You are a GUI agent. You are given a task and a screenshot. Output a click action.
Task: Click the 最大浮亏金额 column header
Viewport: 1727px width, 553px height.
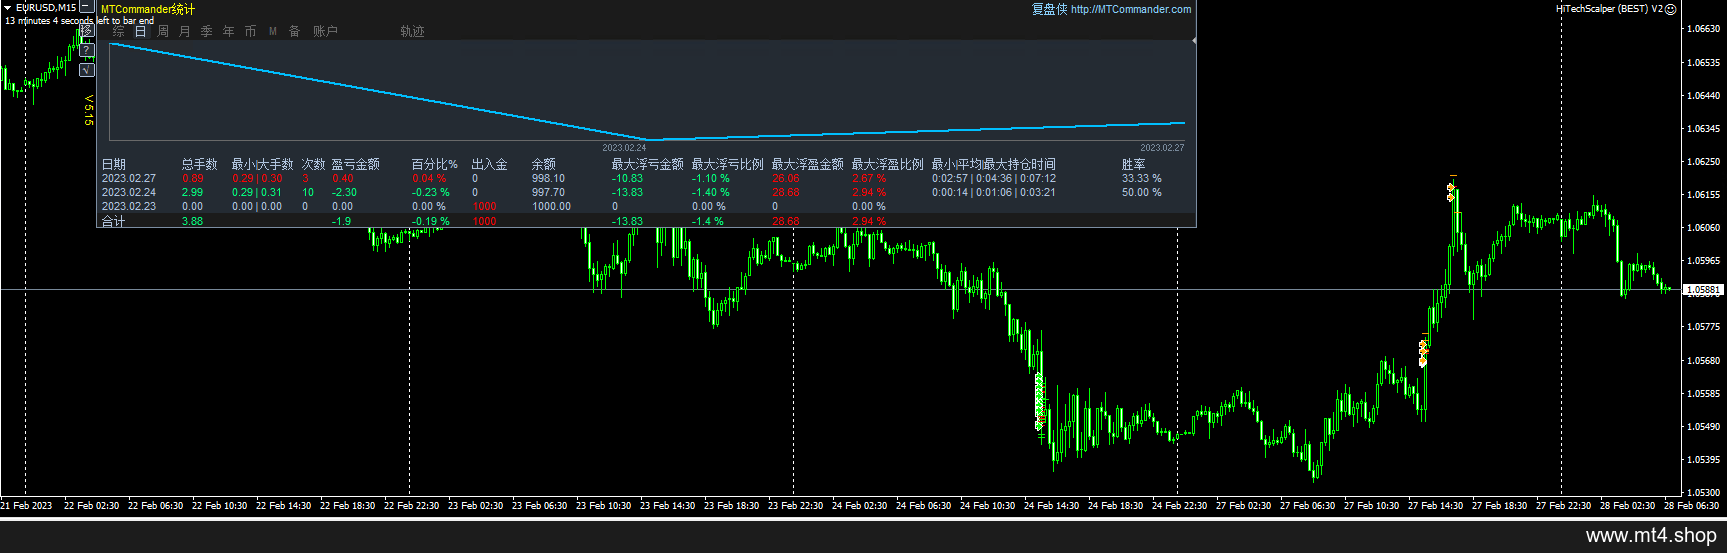647,164
